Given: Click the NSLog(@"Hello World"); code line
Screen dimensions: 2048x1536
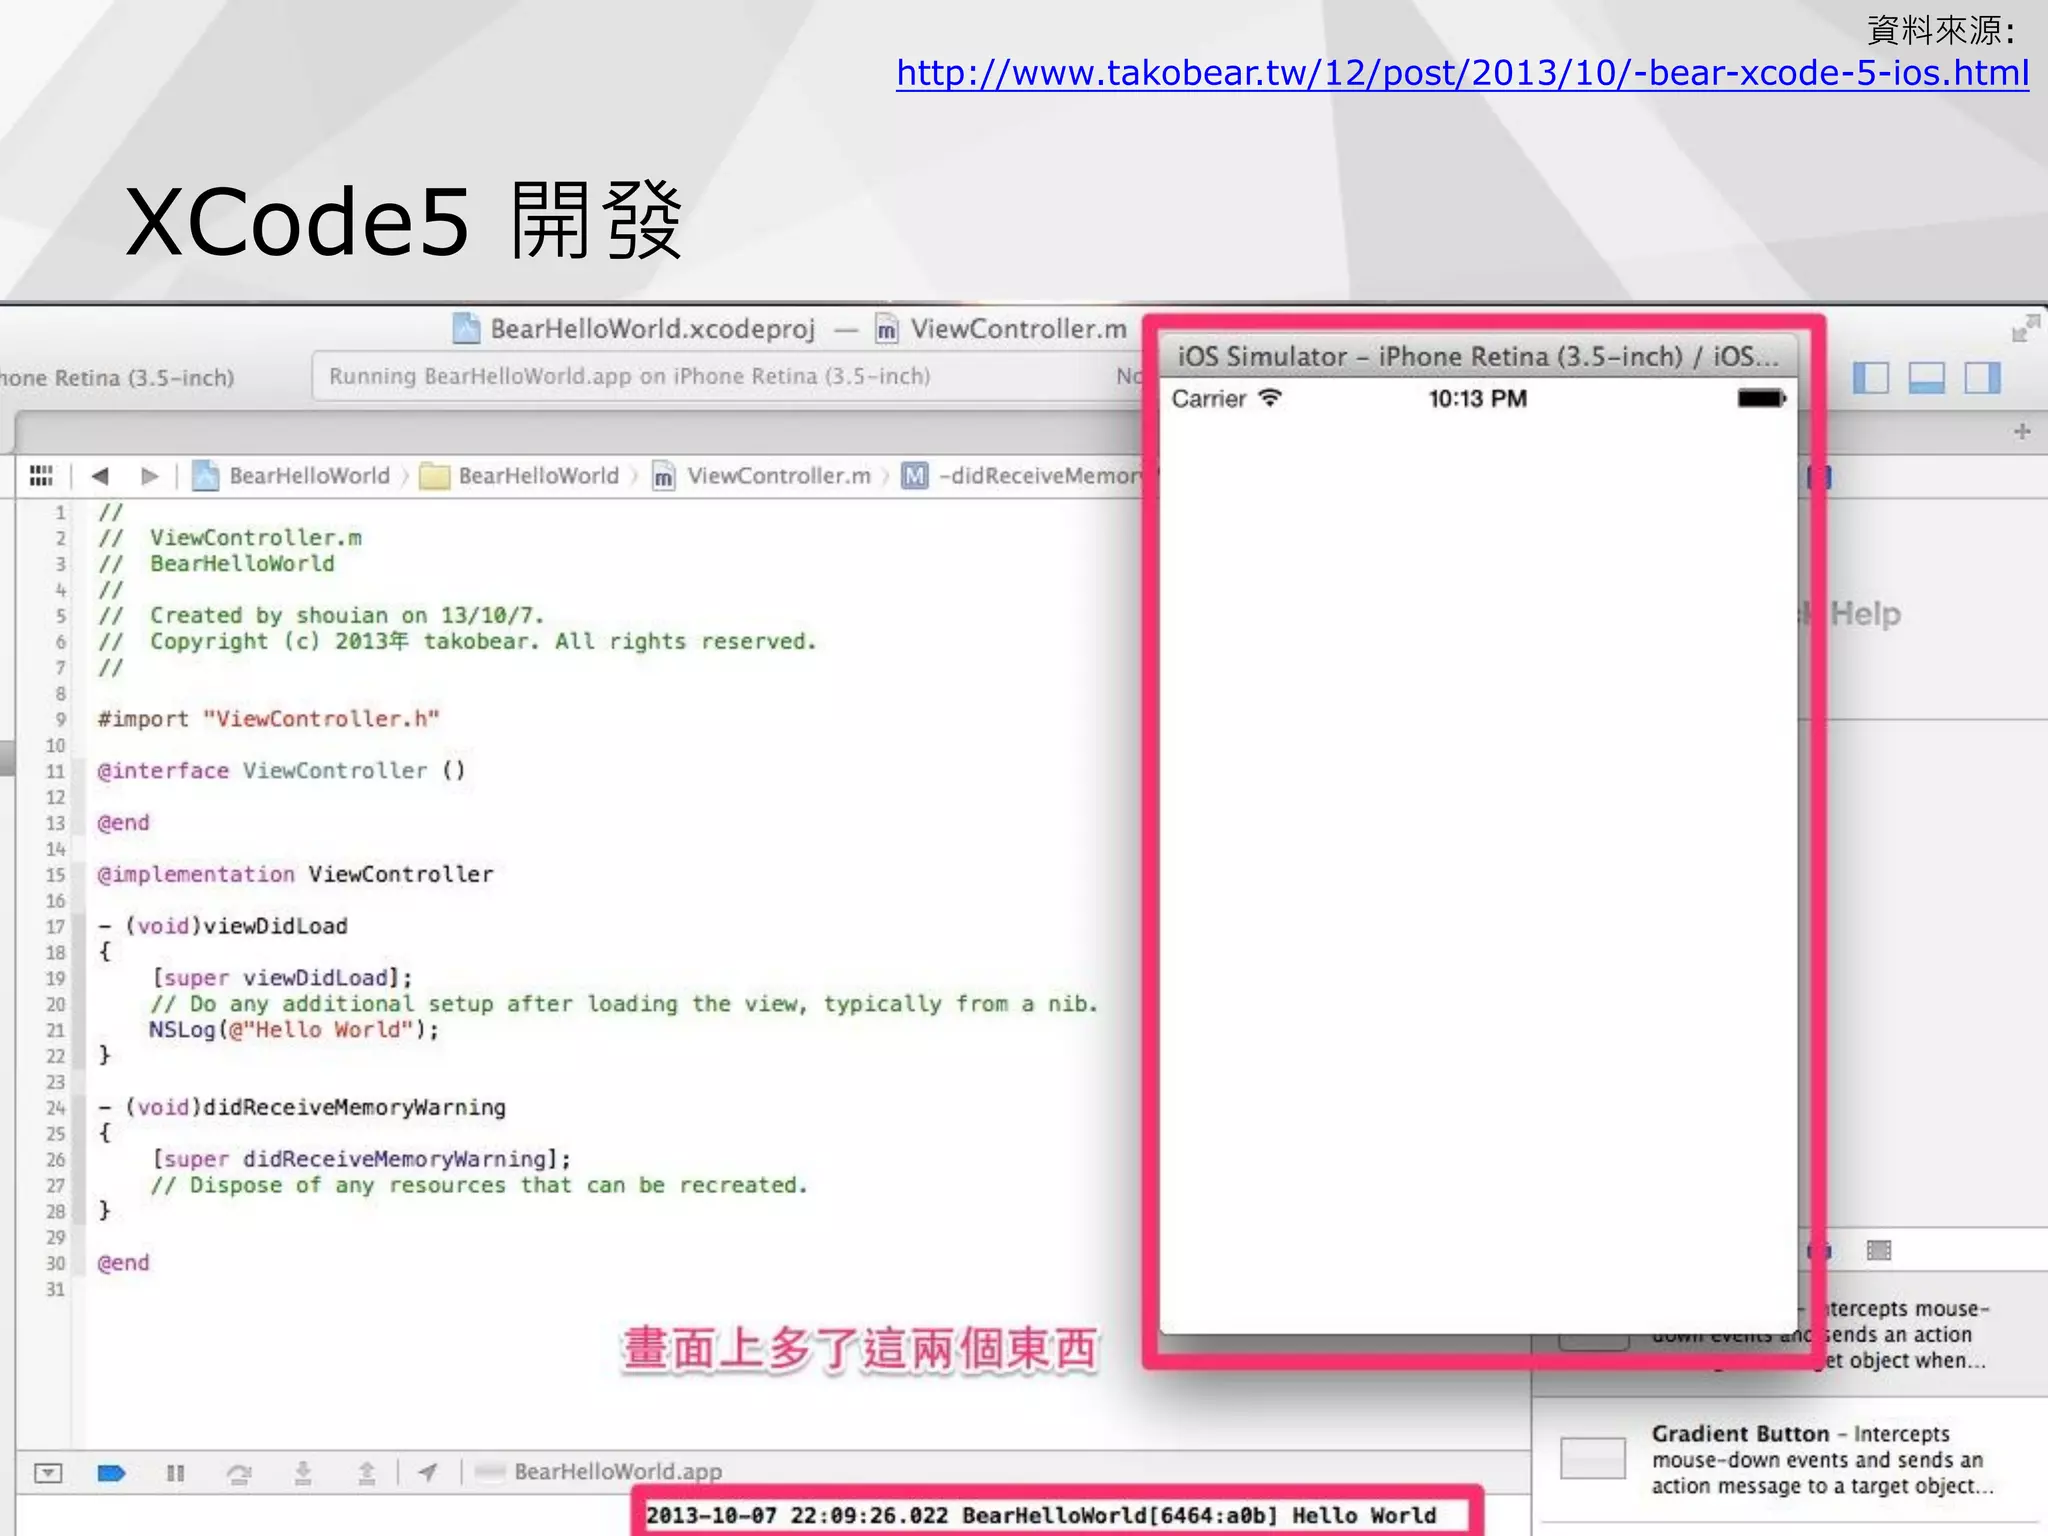Looking at the screenshot, I should coord(294,1030).
